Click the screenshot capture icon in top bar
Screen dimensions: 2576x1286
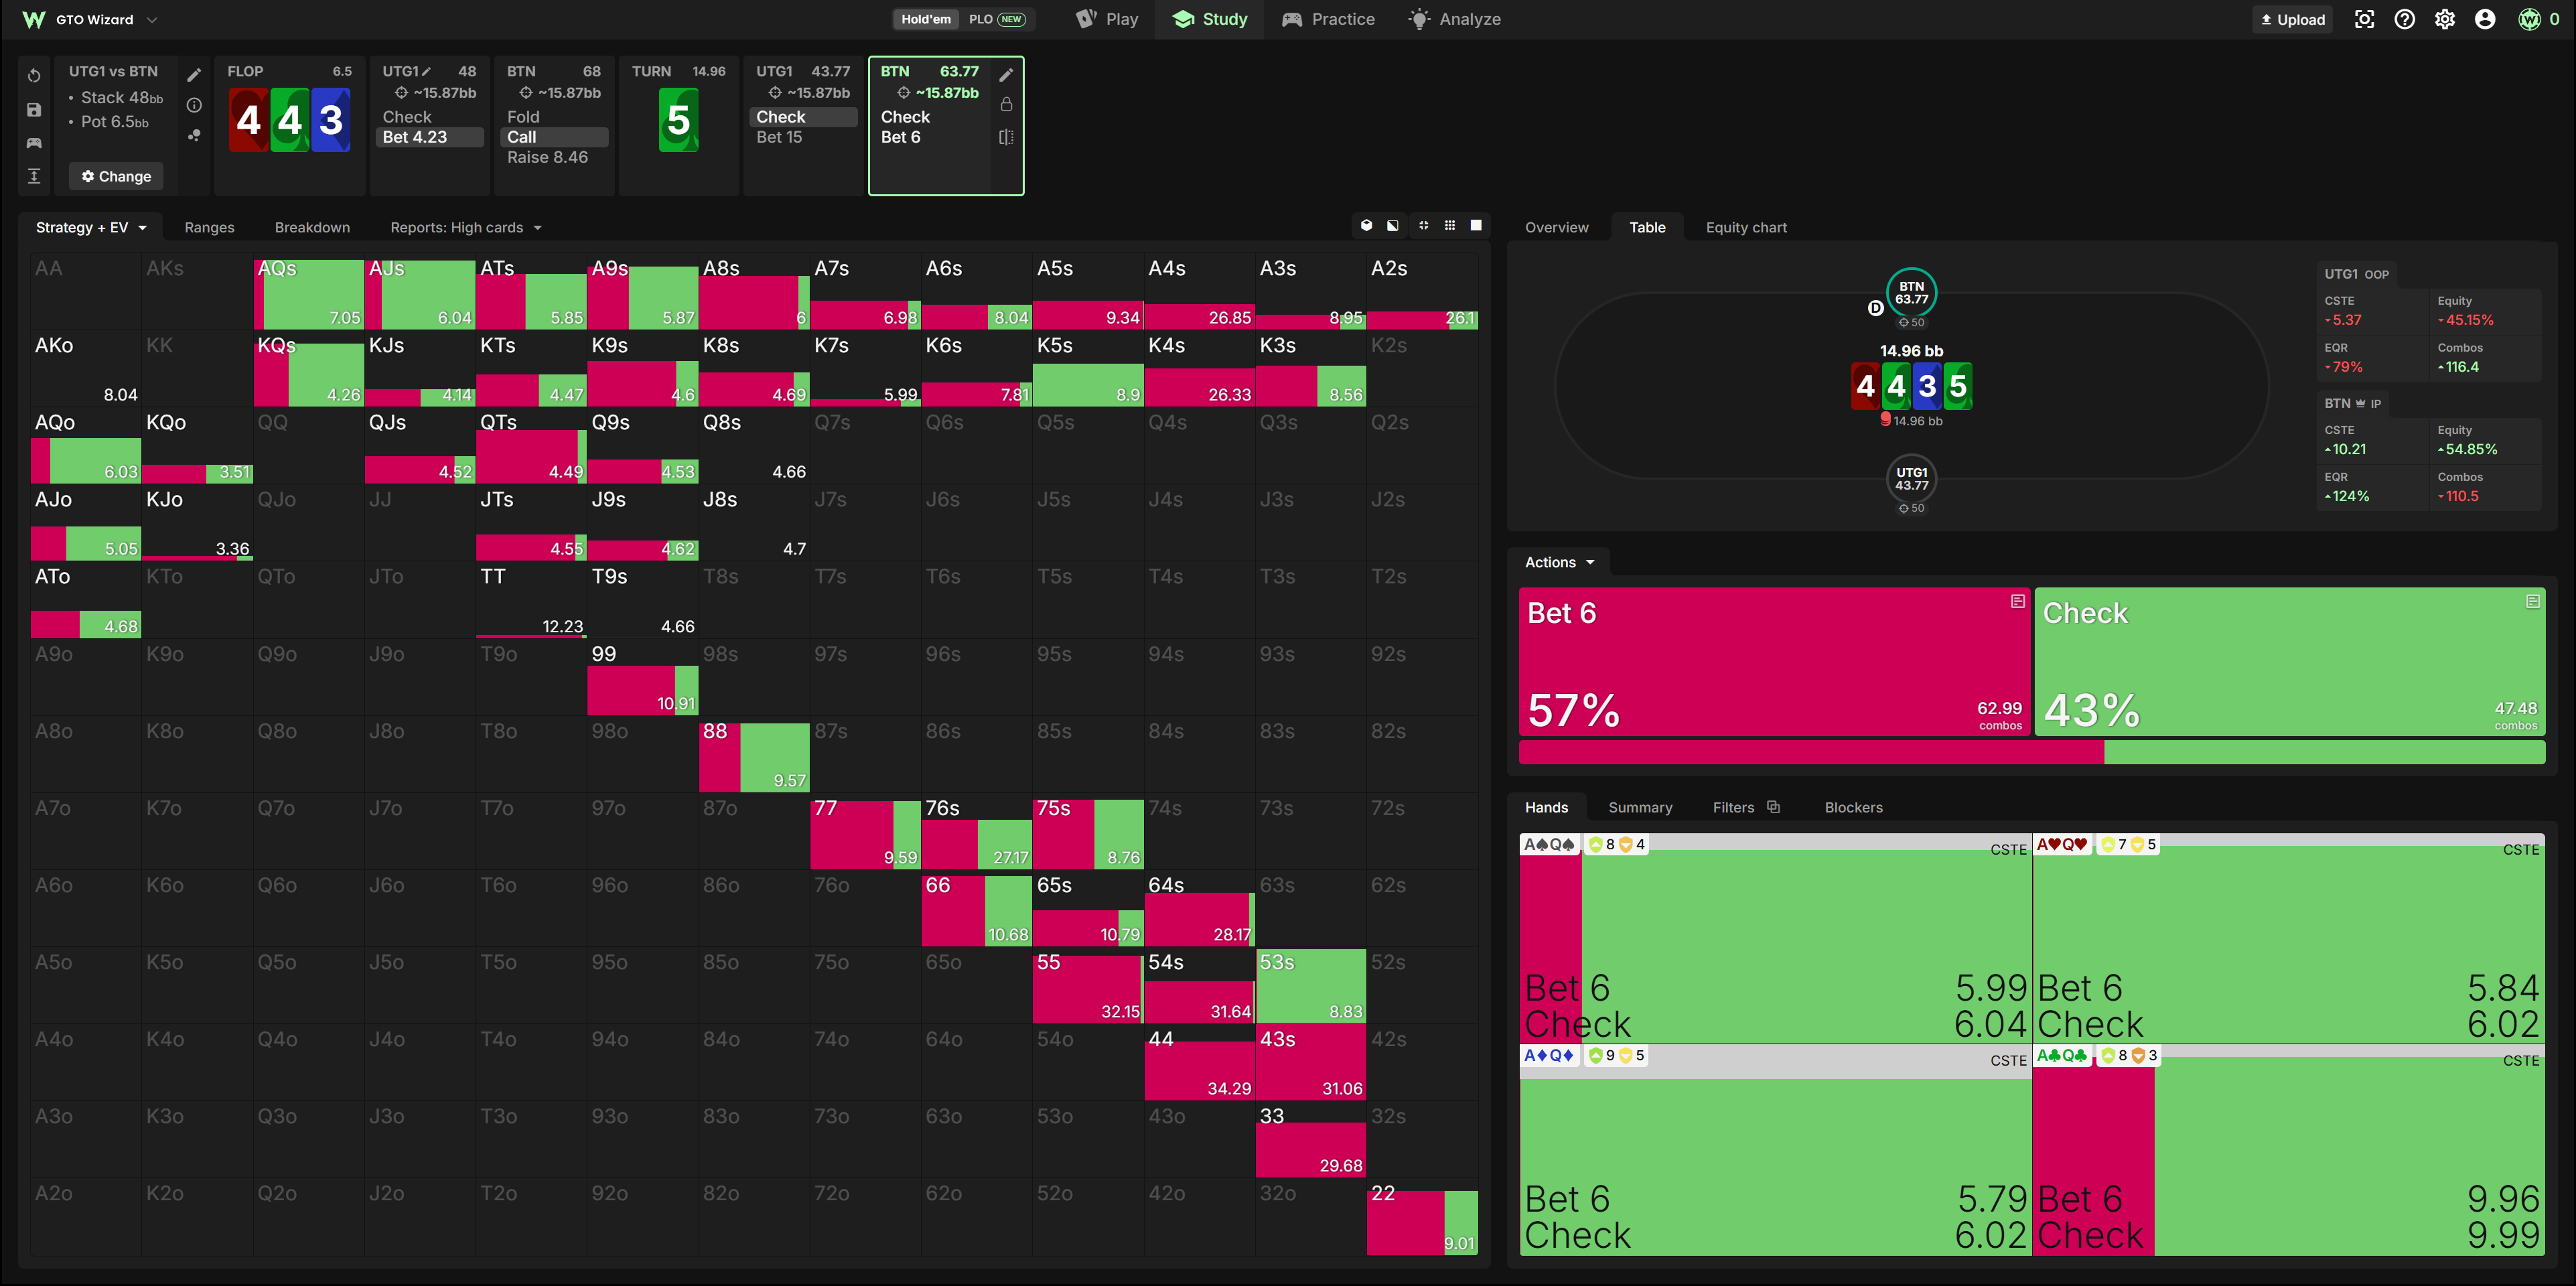point(2364,19)
